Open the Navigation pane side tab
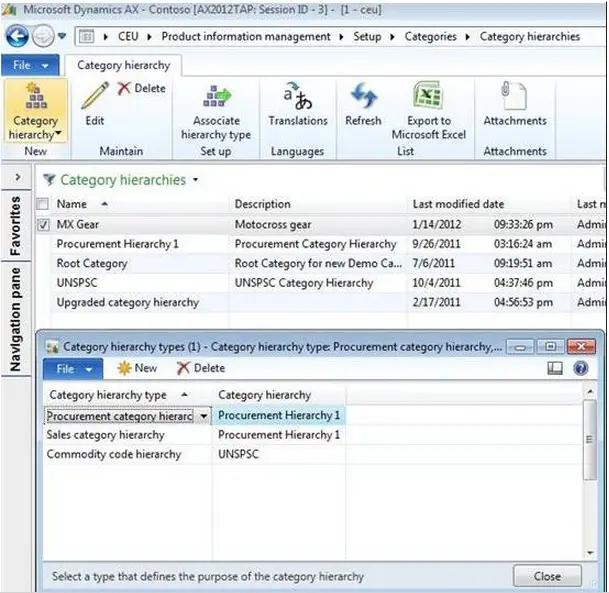609x593 pixels. click(16, 319)
